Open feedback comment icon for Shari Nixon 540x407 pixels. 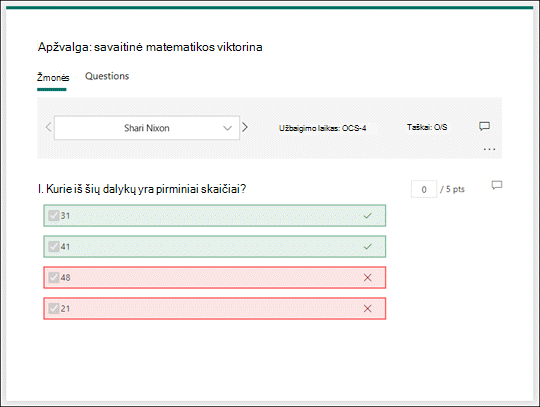pyautogui.click(x=484, y=126)
